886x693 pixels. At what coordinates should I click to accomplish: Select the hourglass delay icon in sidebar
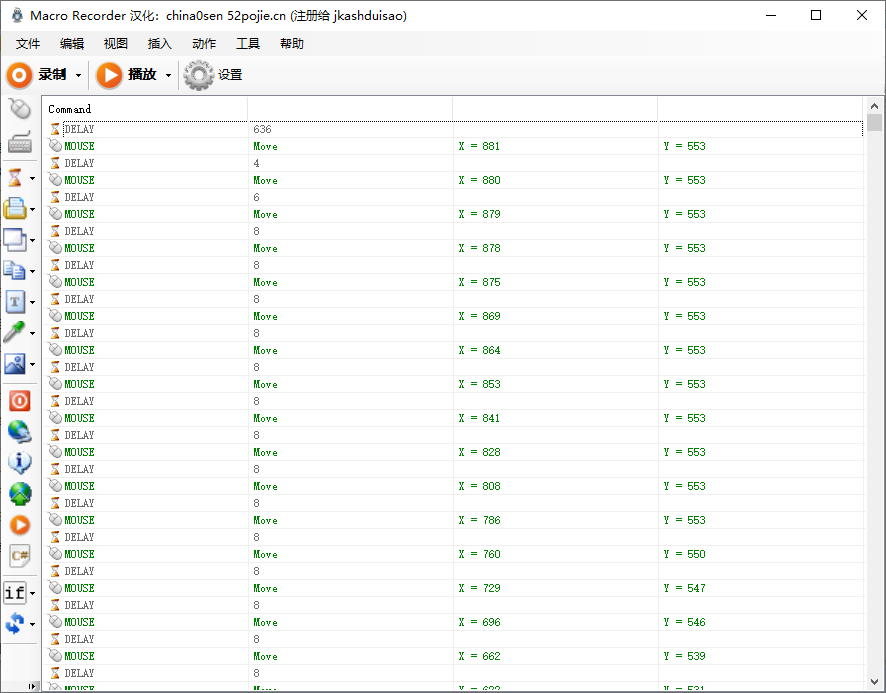[x=15, y=178]
